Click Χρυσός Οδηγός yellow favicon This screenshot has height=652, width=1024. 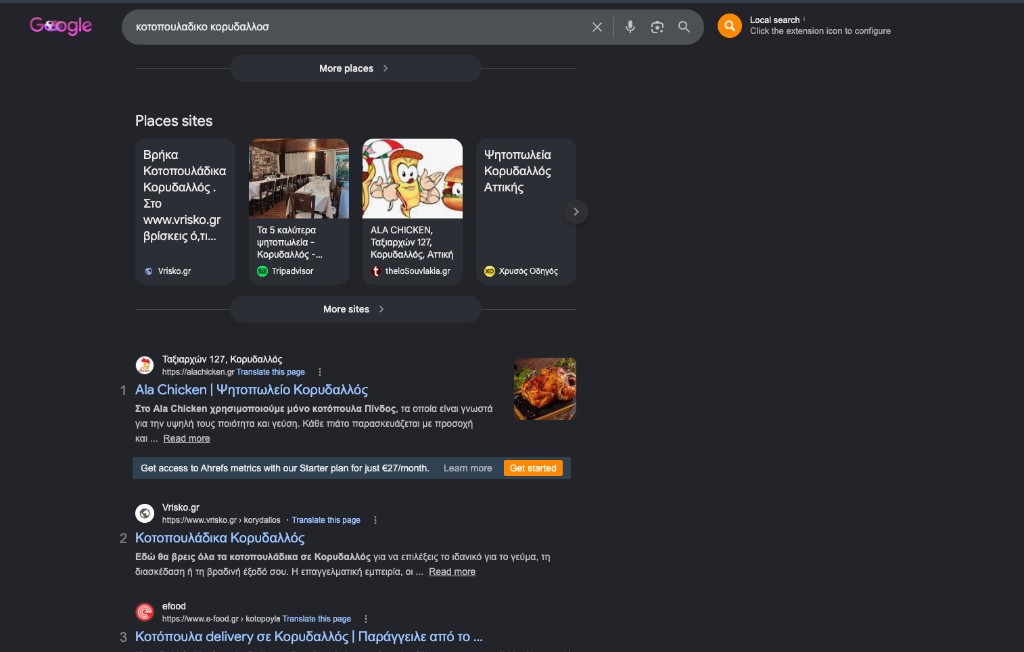[x=489, y=271]
